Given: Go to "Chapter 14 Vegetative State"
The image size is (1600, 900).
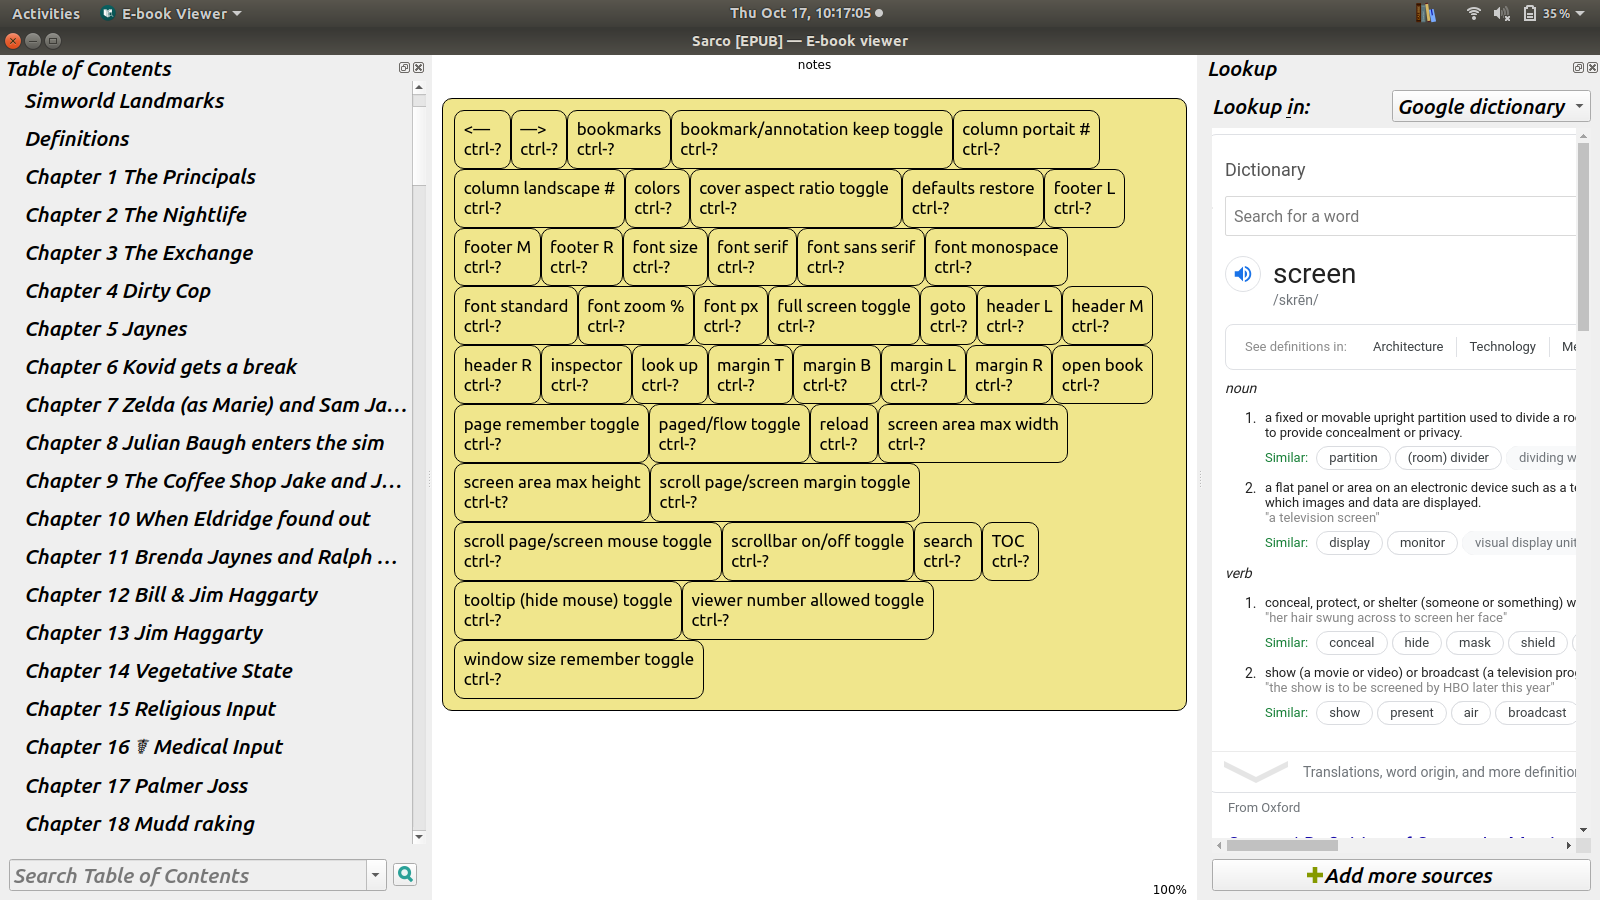Looking at the screenshot, I should [x=159, y=671].
